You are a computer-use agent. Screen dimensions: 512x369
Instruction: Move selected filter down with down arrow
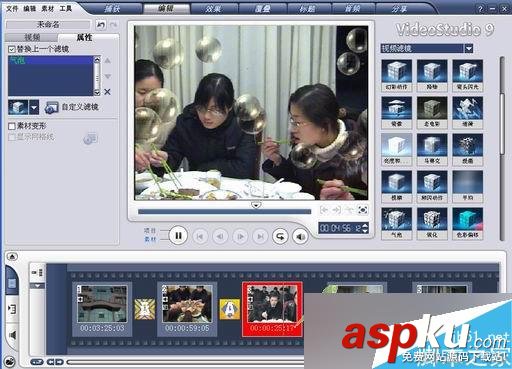click(x=107, y=76)
